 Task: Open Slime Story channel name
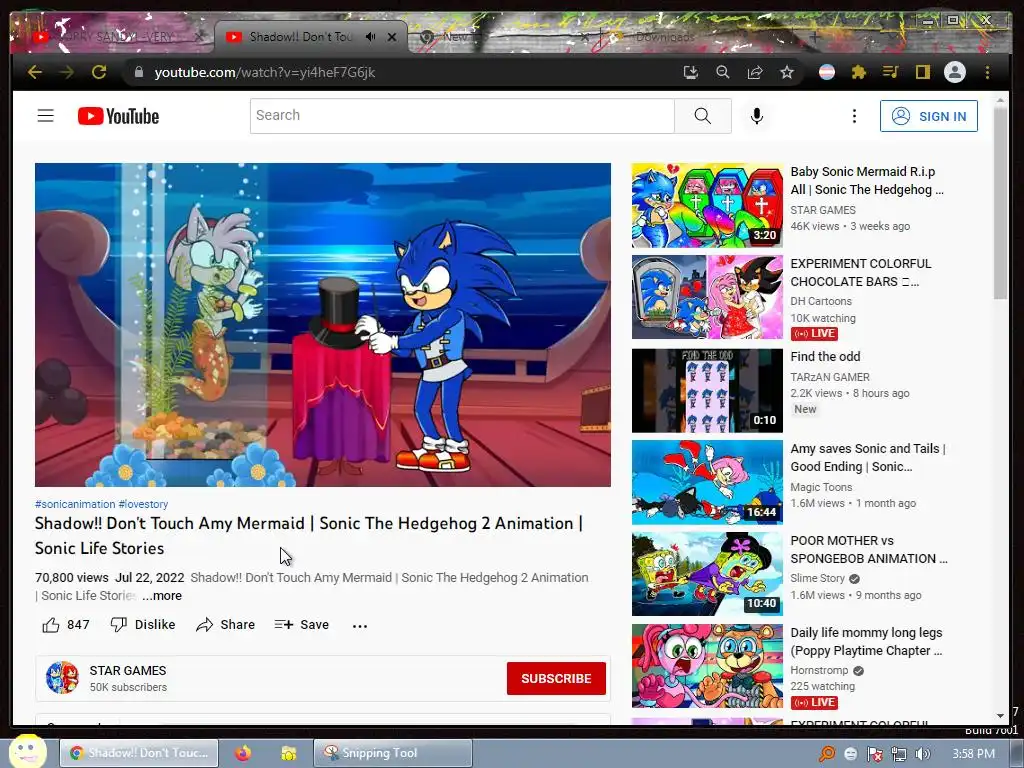click(x=818, y=578)
